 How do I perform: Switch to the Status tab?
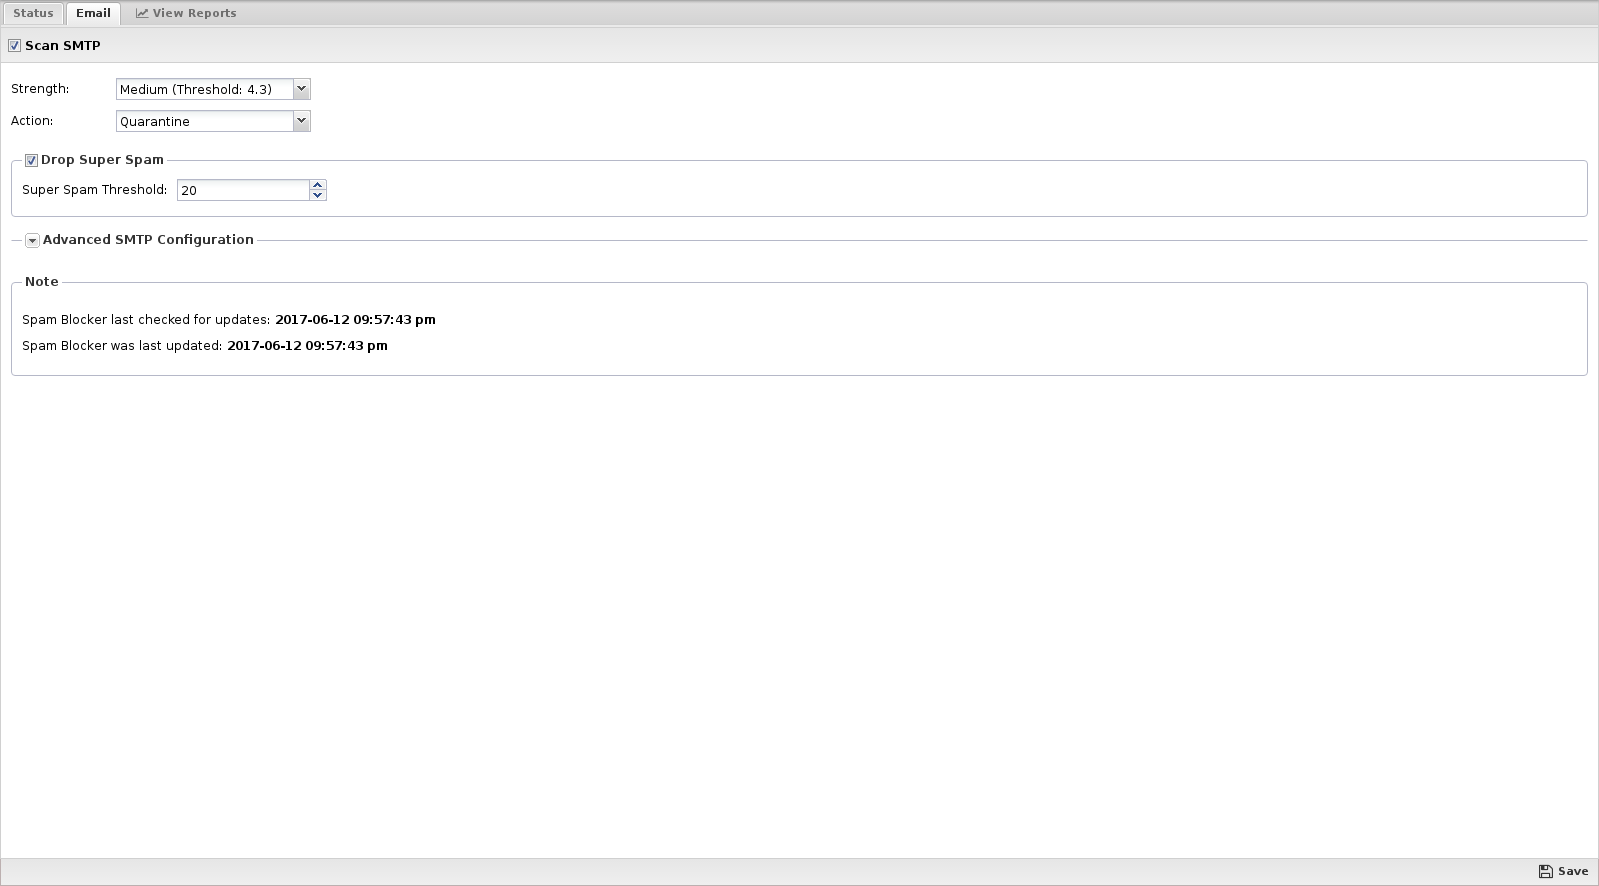(33, 13)
